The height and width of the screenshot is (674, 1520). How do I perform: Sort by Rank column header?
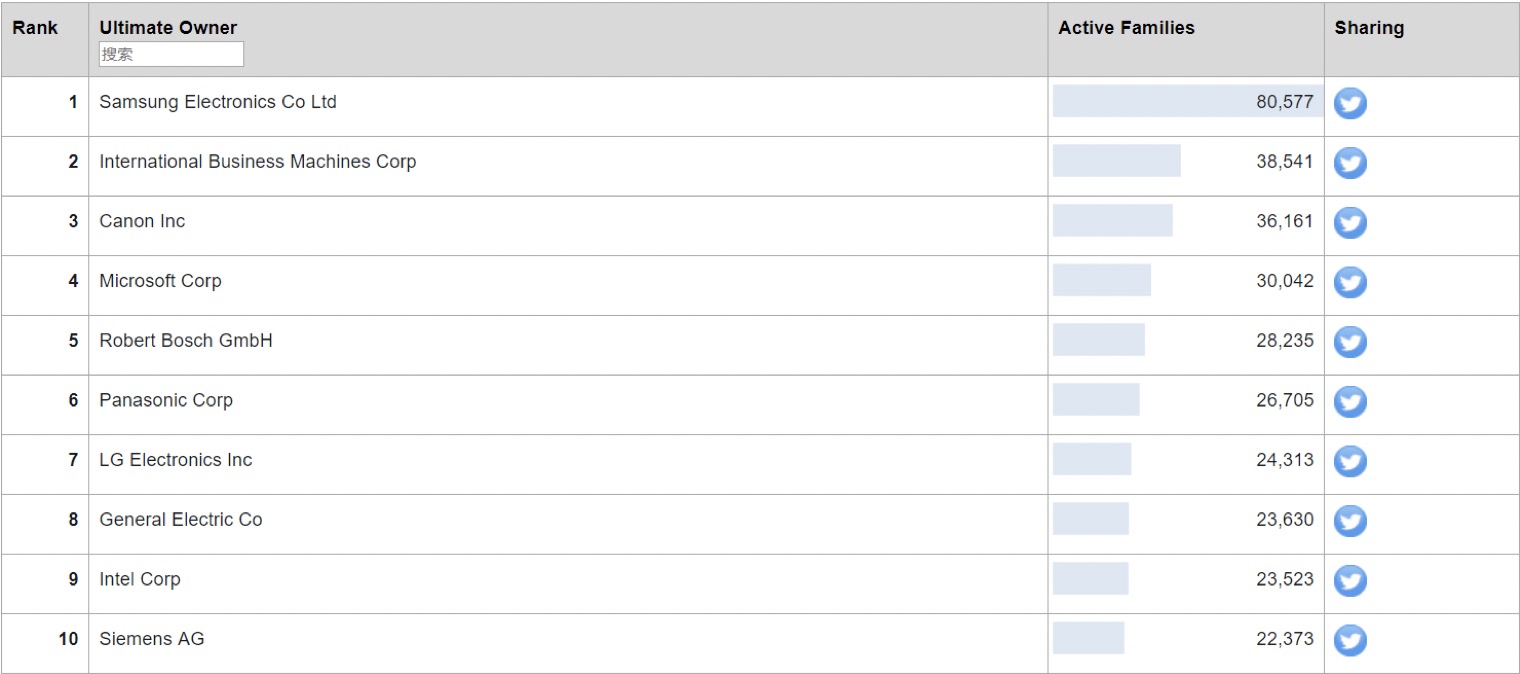pyautogui.click(x=35, y=28)
